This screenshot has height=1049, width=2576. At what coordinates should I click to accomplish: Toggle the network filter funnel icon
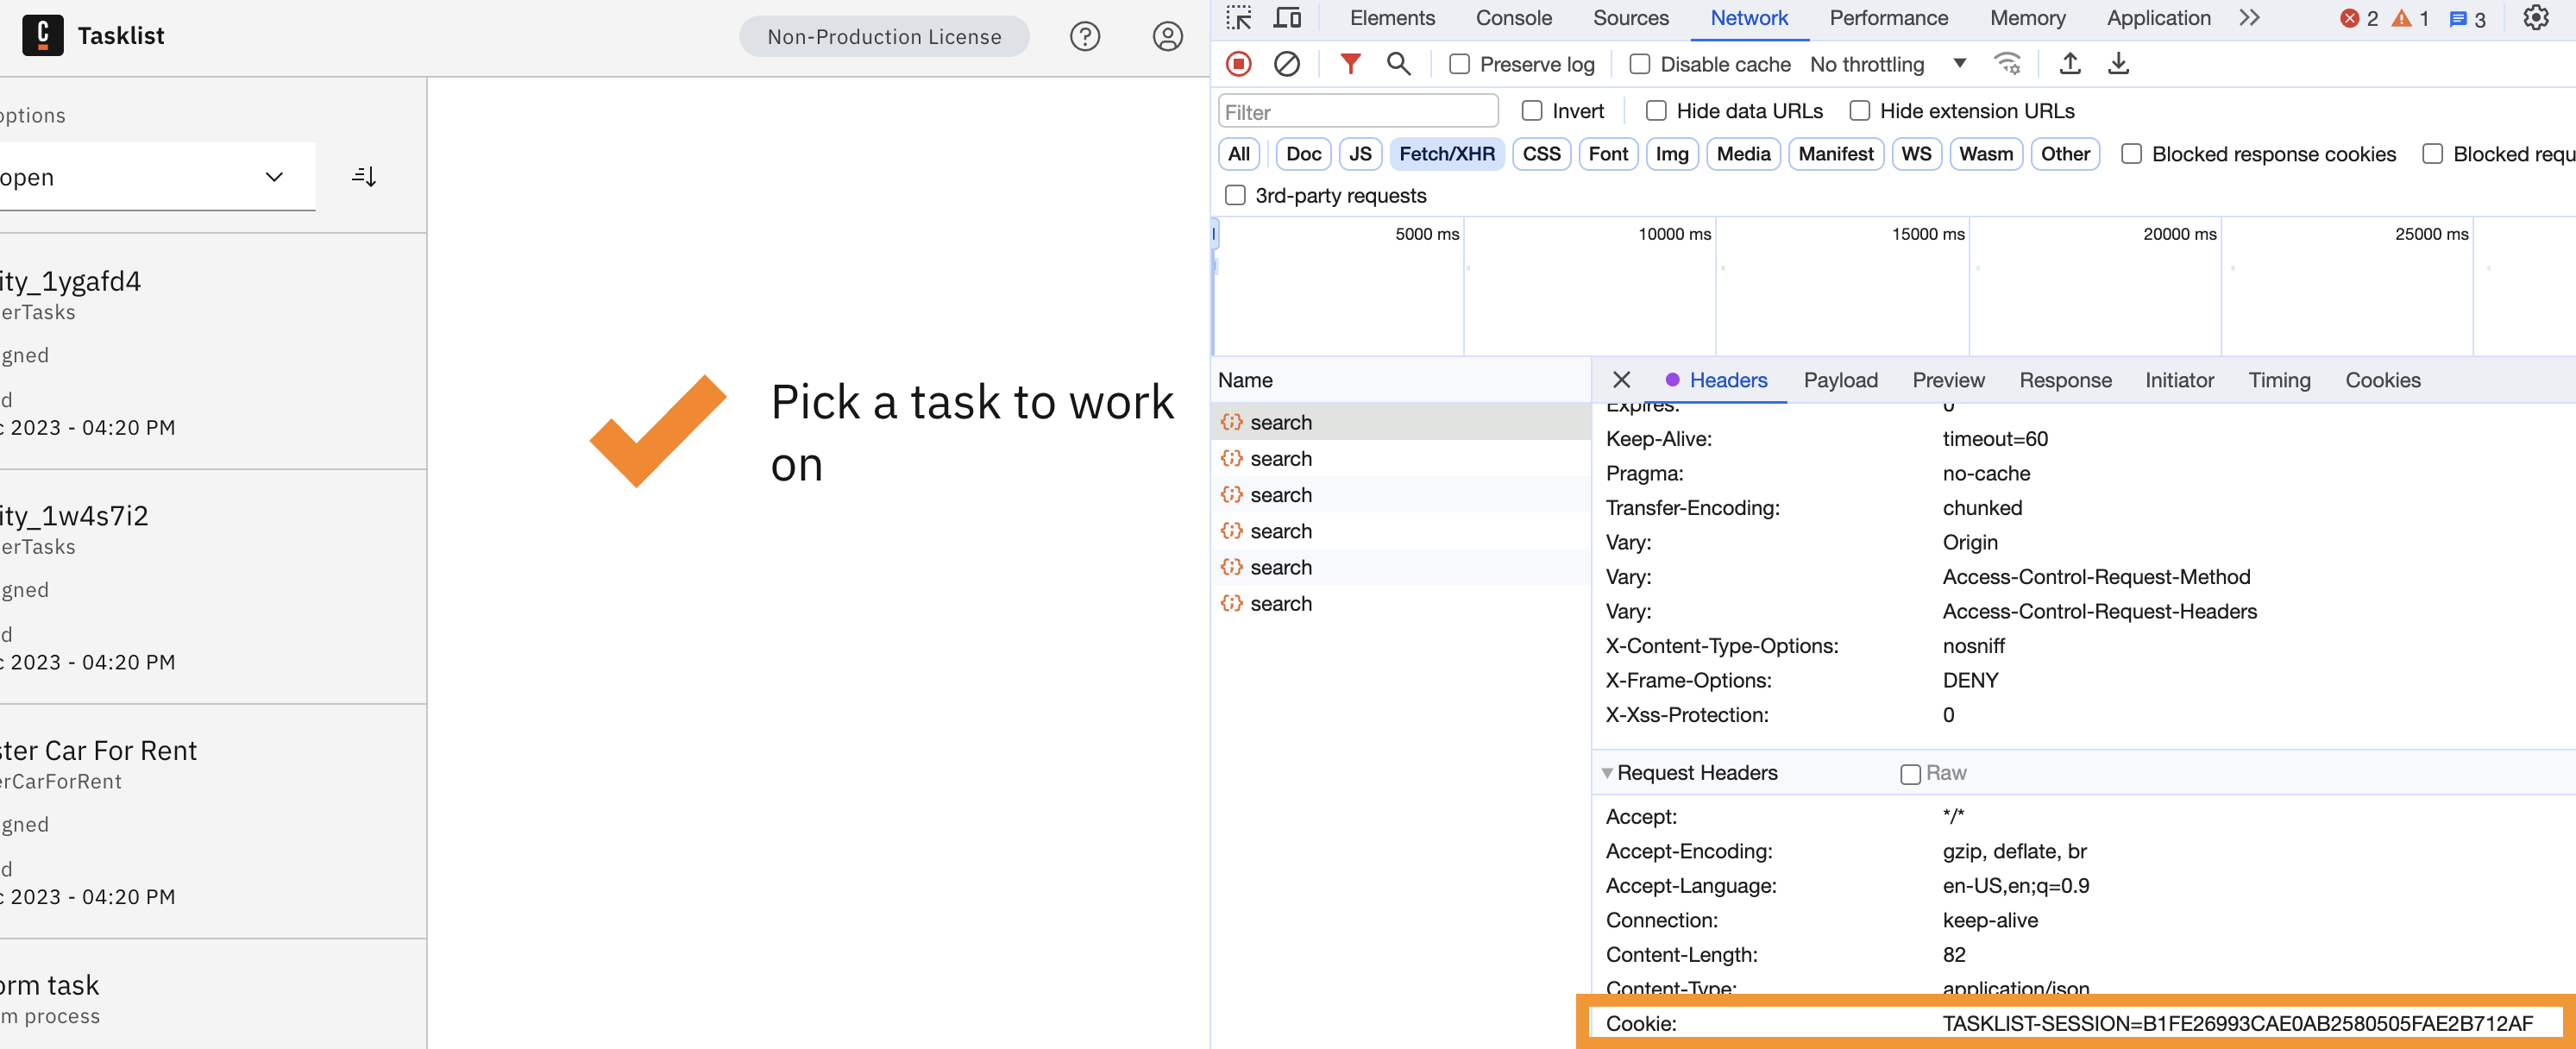(1350, 64)
